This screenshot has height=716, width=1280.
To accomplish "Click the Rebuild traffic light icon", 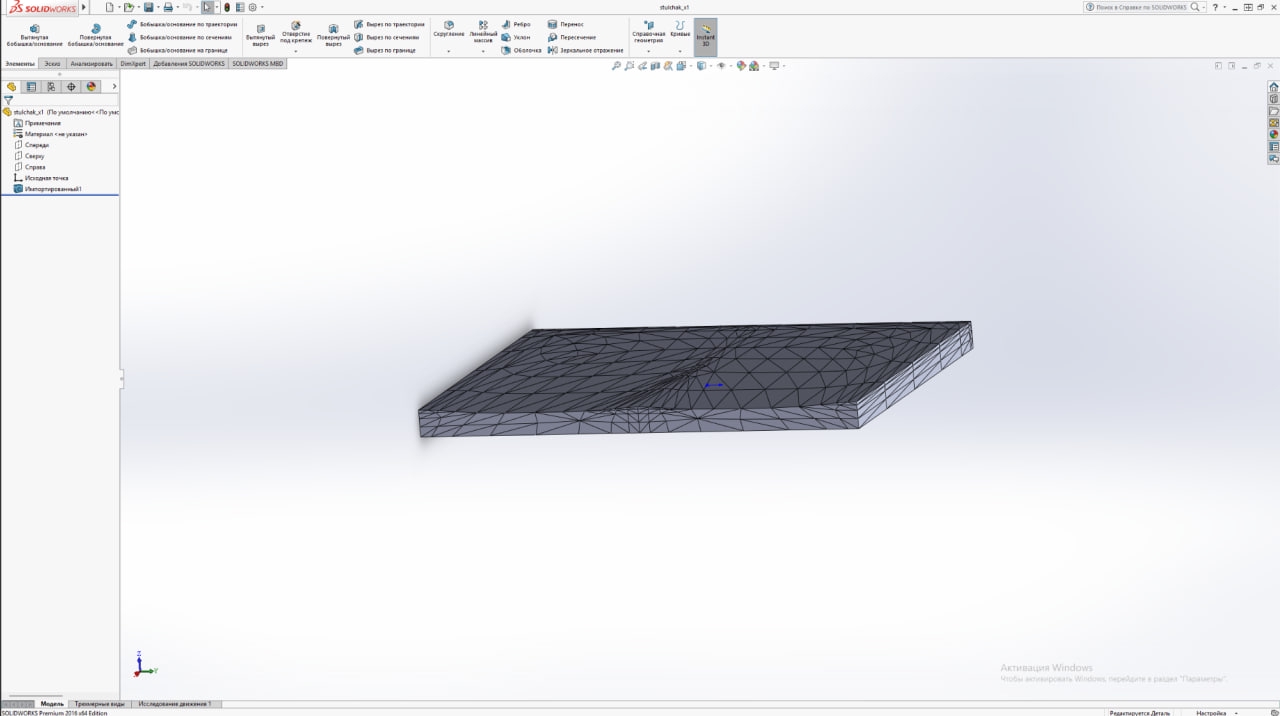I will [227, 7].
